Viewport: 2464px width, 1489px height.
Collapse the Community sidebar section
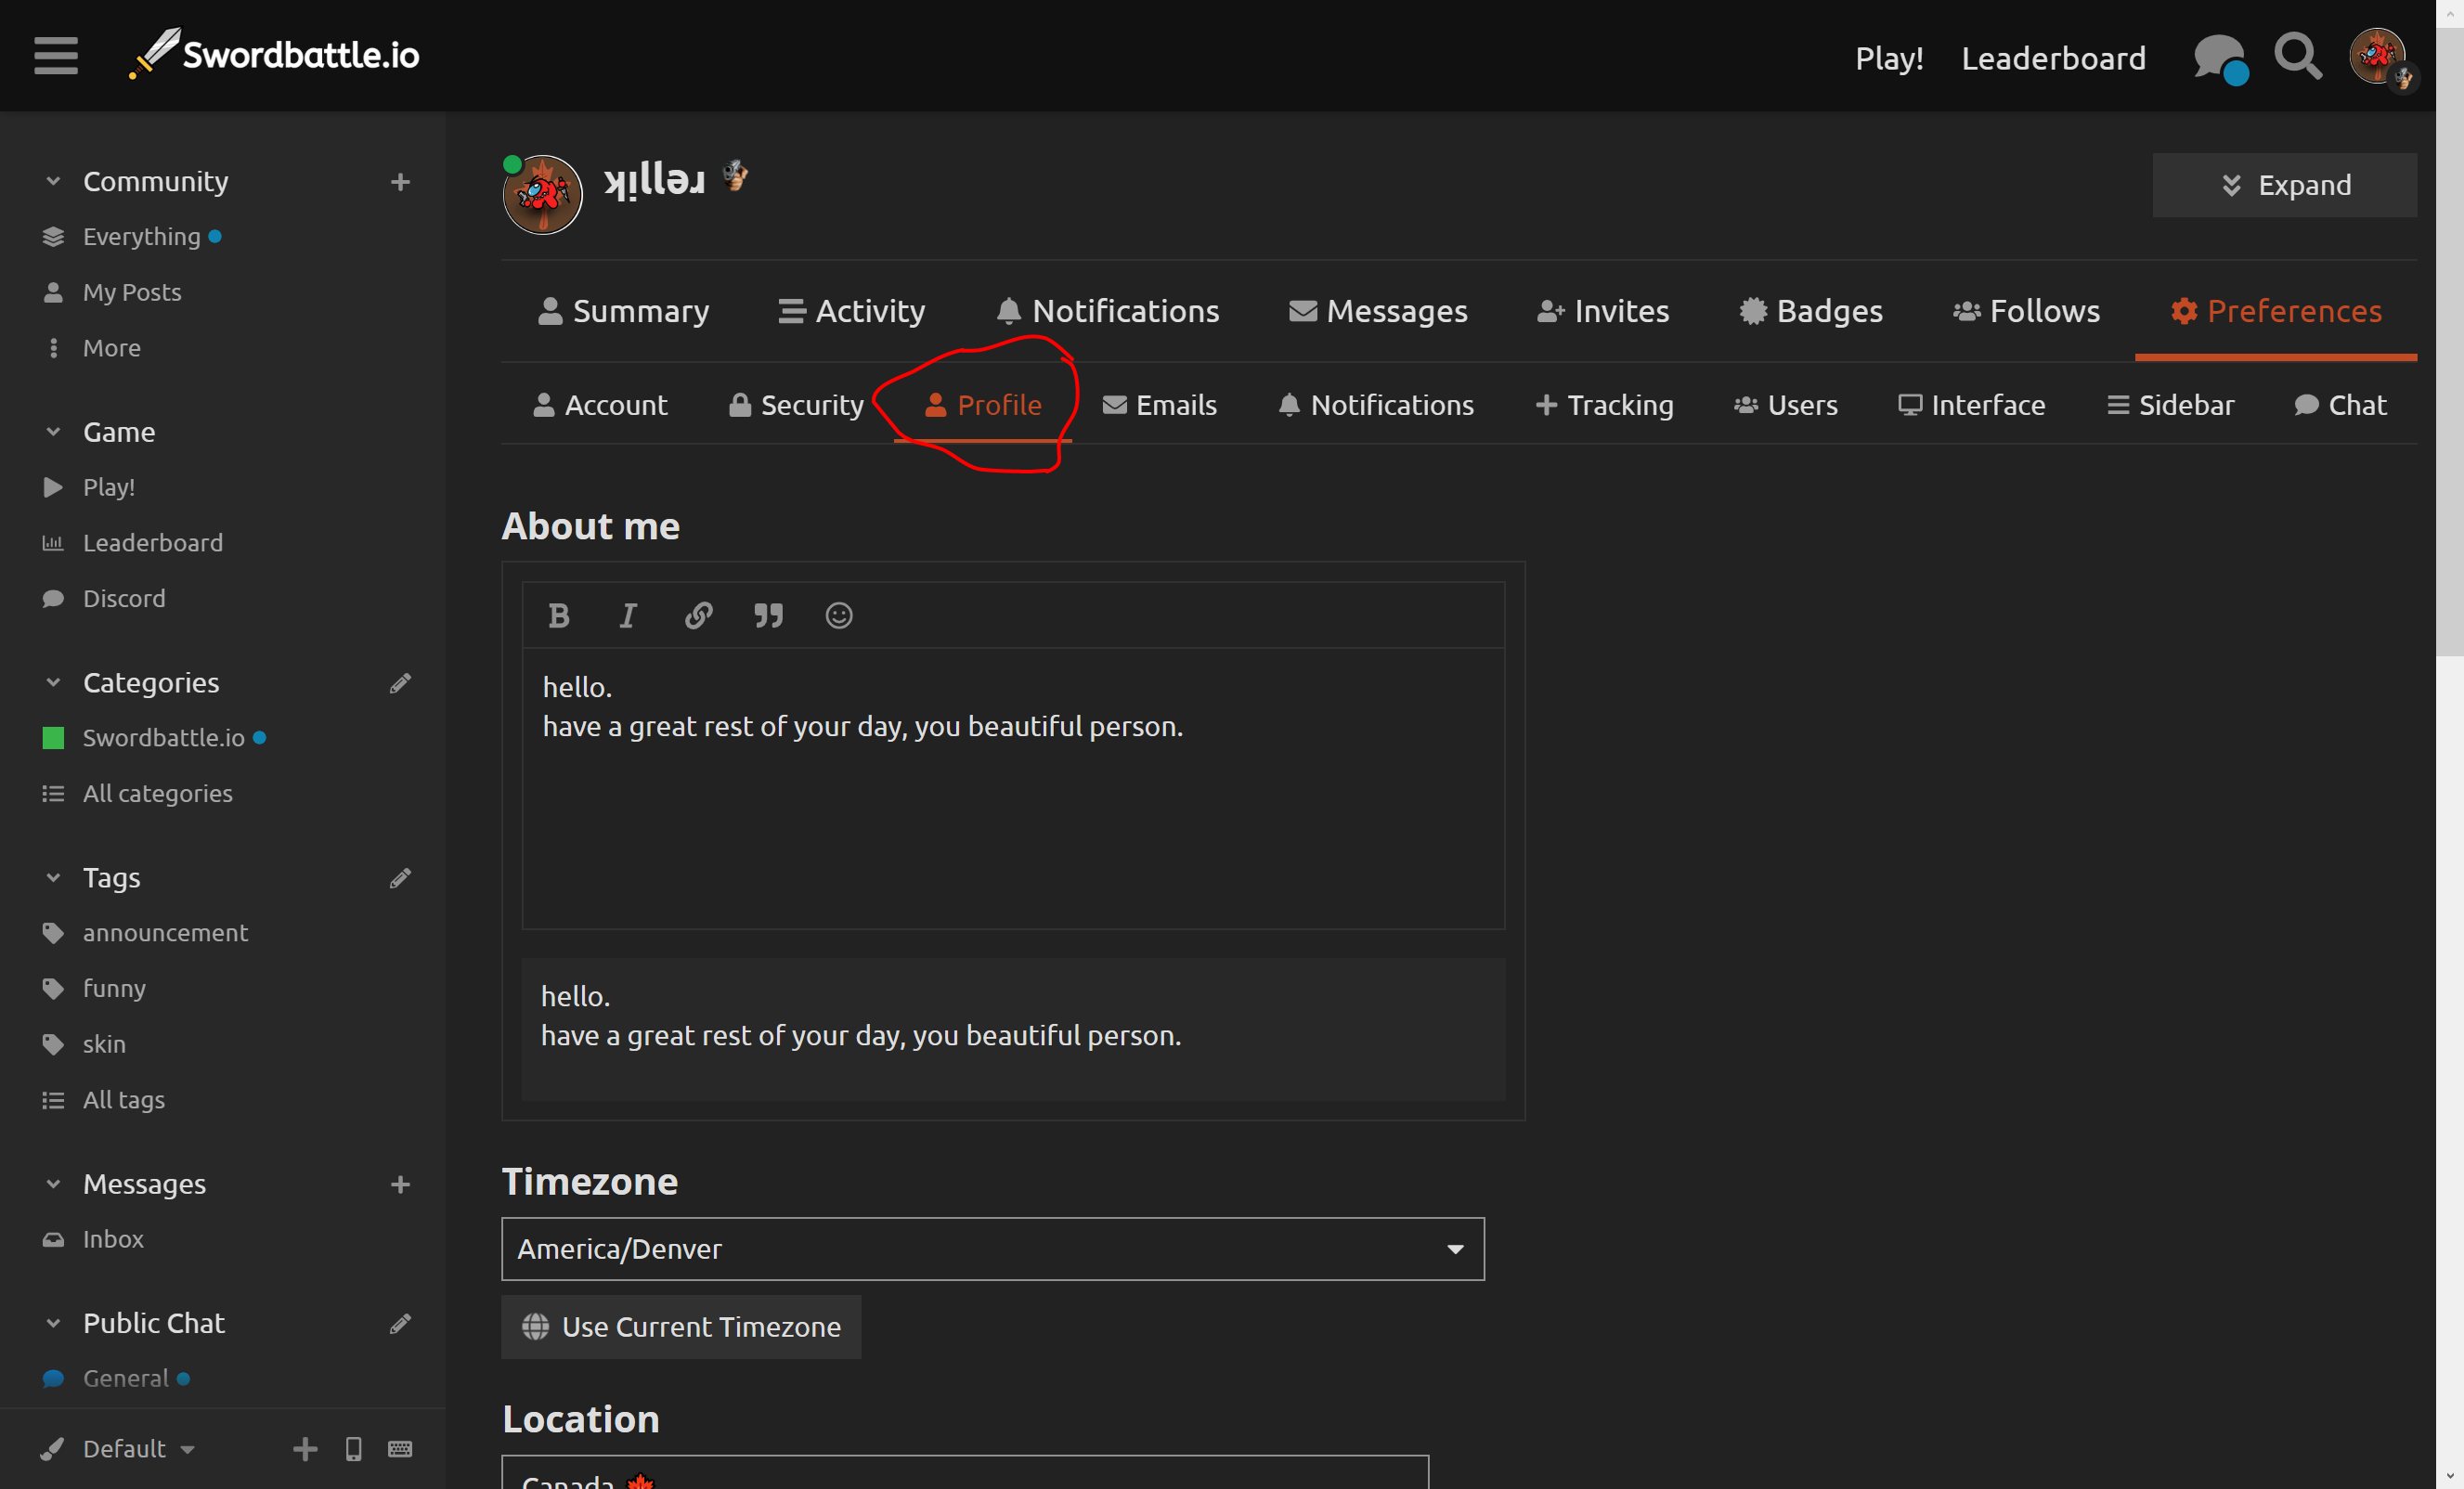click(x=53, y=182)
